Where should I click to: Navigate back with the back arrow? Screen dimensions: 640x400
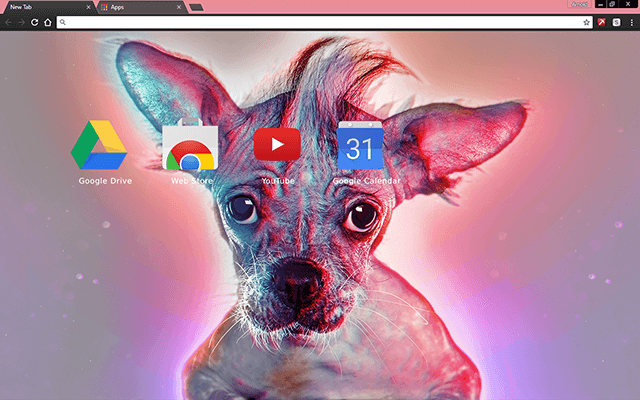coord(9,21)
